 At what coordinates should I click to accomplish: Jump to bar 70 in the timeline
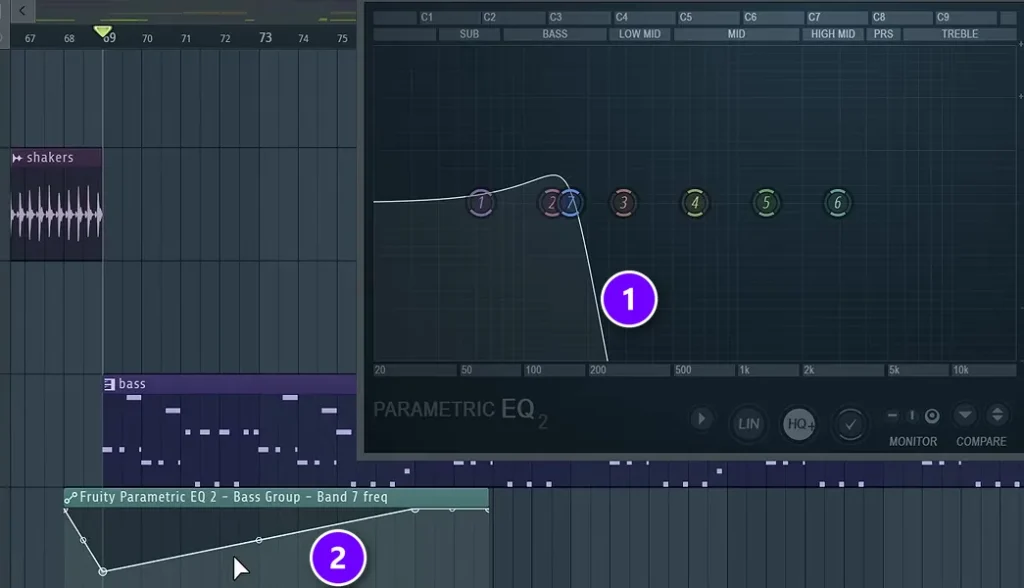(147, 39)
